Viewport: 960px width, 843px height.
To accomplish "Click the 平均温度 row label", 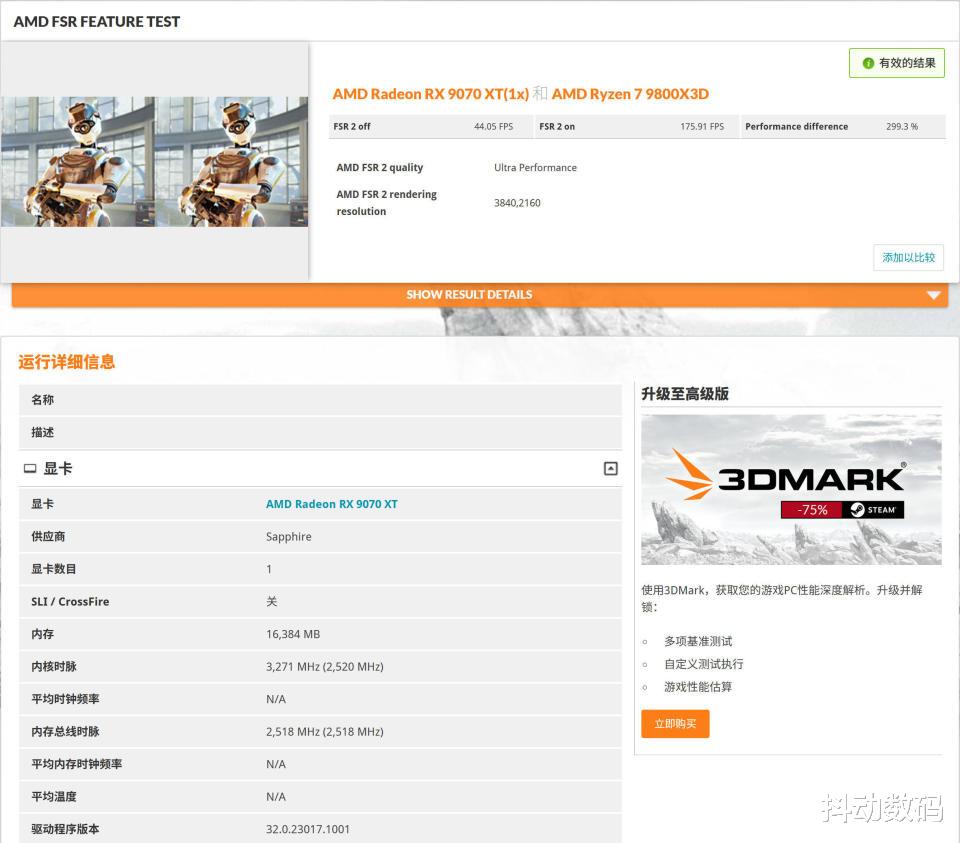I will tap(54, 796).
